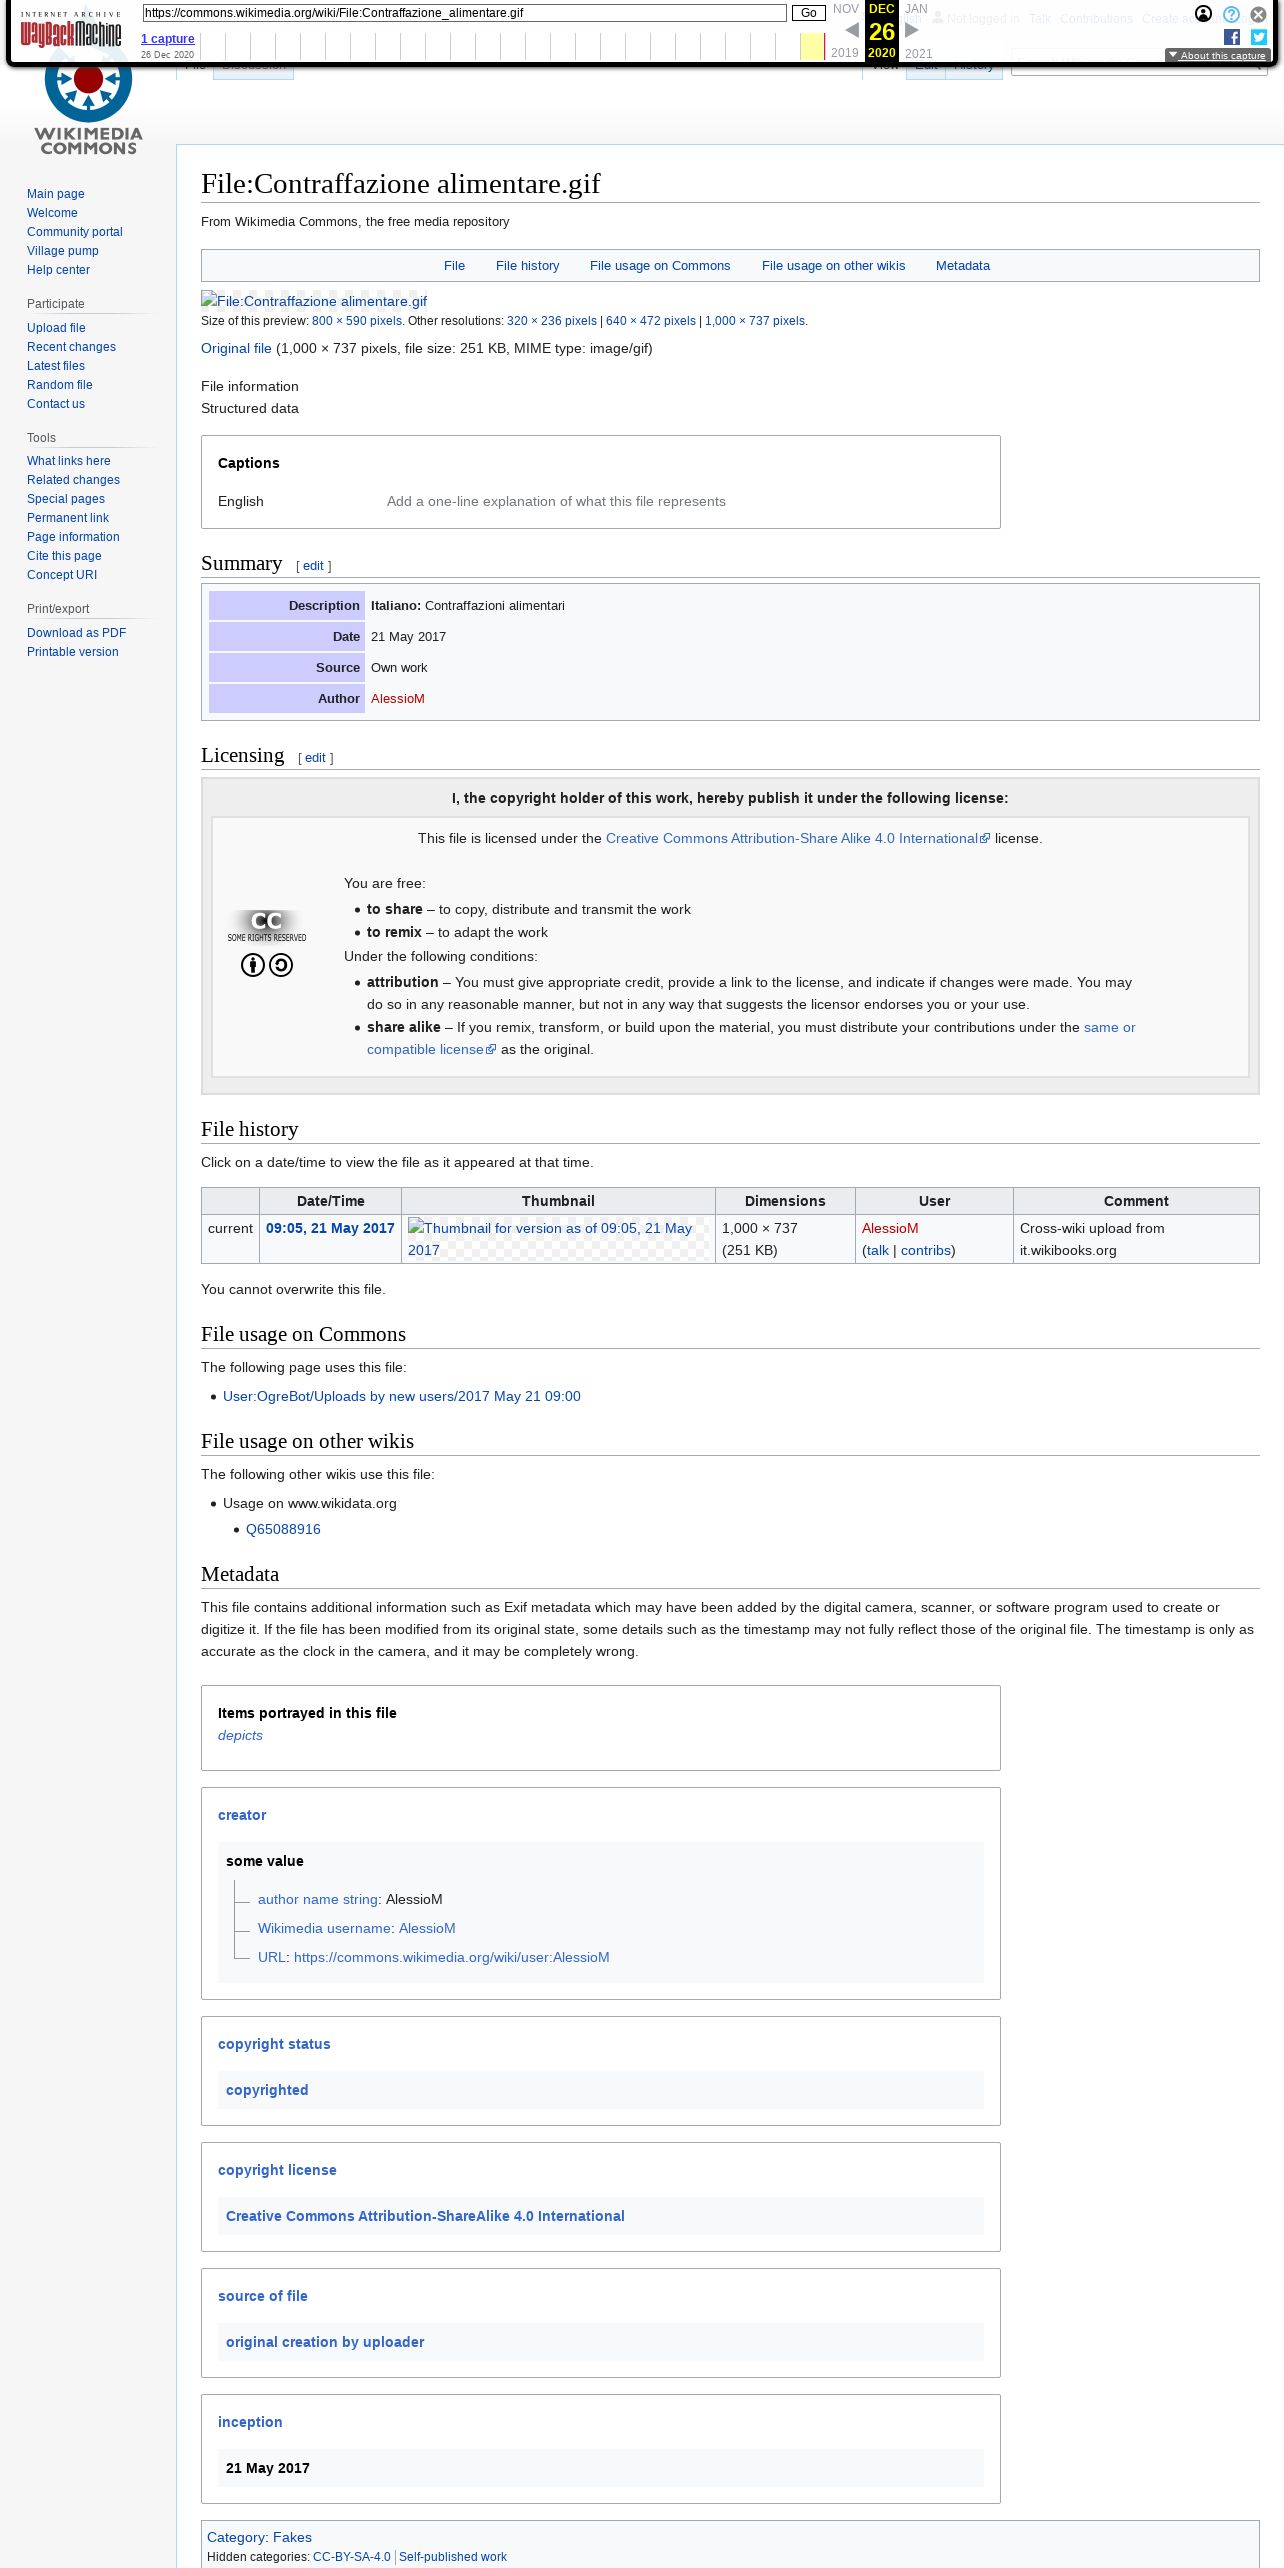Open the inception property link
Viewport: 1284px width, 2568px height.
point(250,2423)
